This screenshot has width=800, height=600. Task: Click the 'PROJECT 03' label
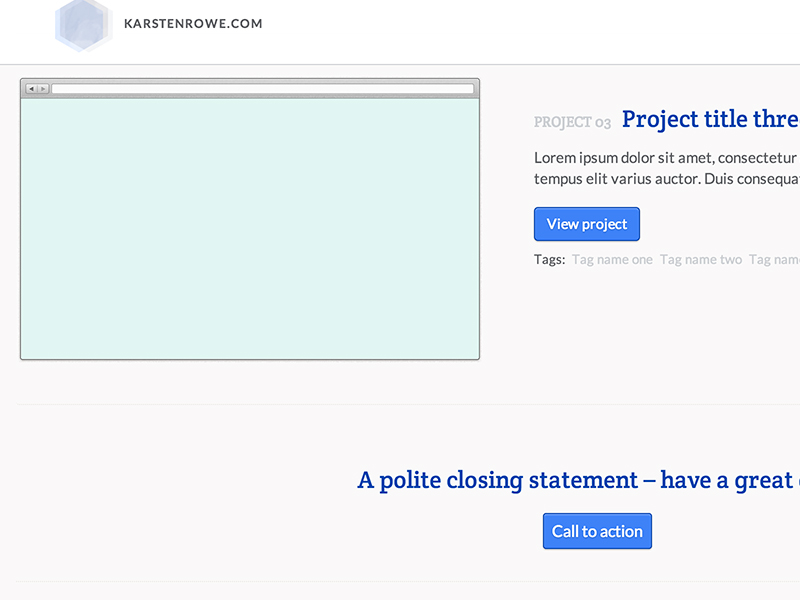tap(572, 122)
